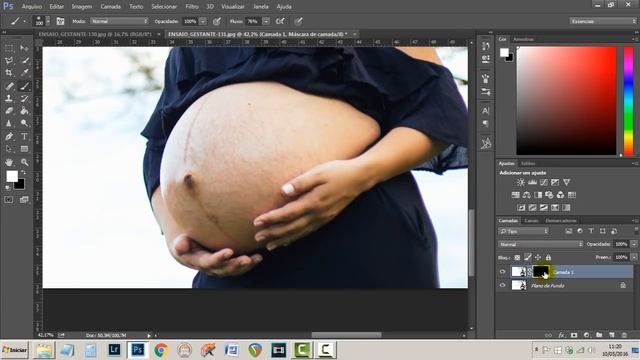Select the Crop tool
The image size is (640, 360).
(x=9, y=73)
